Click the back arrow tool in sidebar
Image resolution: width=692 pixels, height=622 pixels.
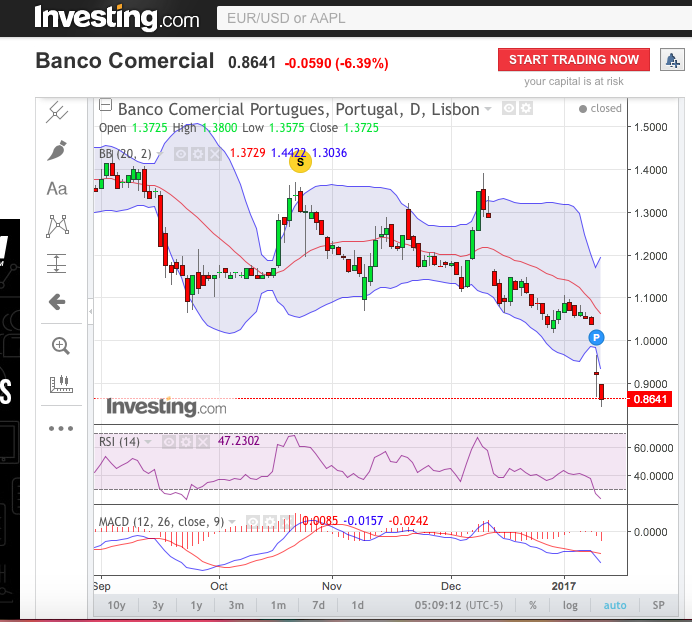[x=57, y=302]
